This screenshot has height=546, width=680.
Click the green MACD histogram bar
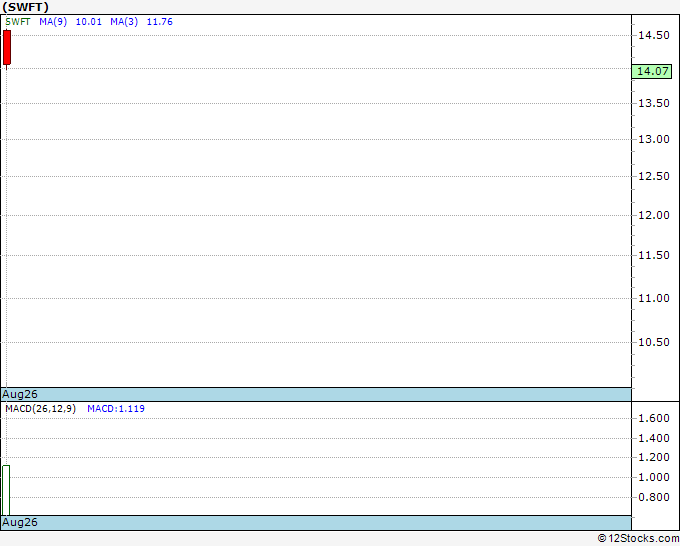coord(6,490)
